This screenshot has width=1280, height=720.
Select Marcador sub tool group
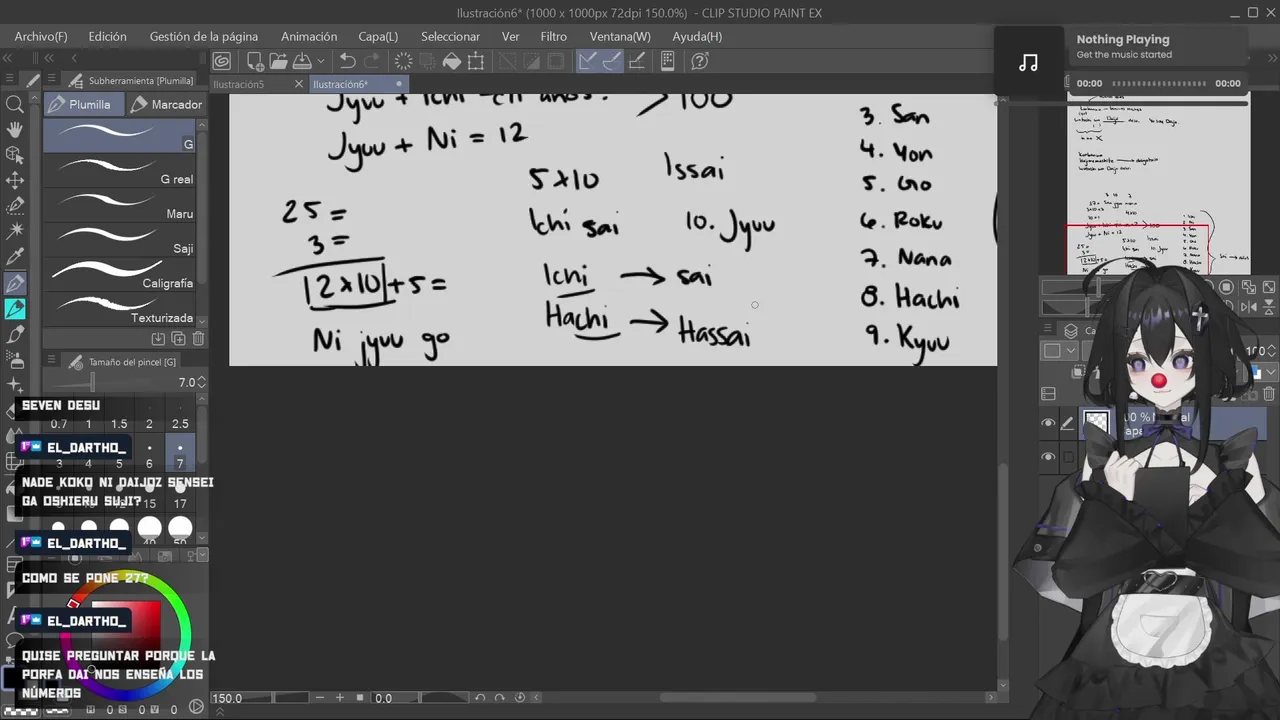tap(166, 104)
